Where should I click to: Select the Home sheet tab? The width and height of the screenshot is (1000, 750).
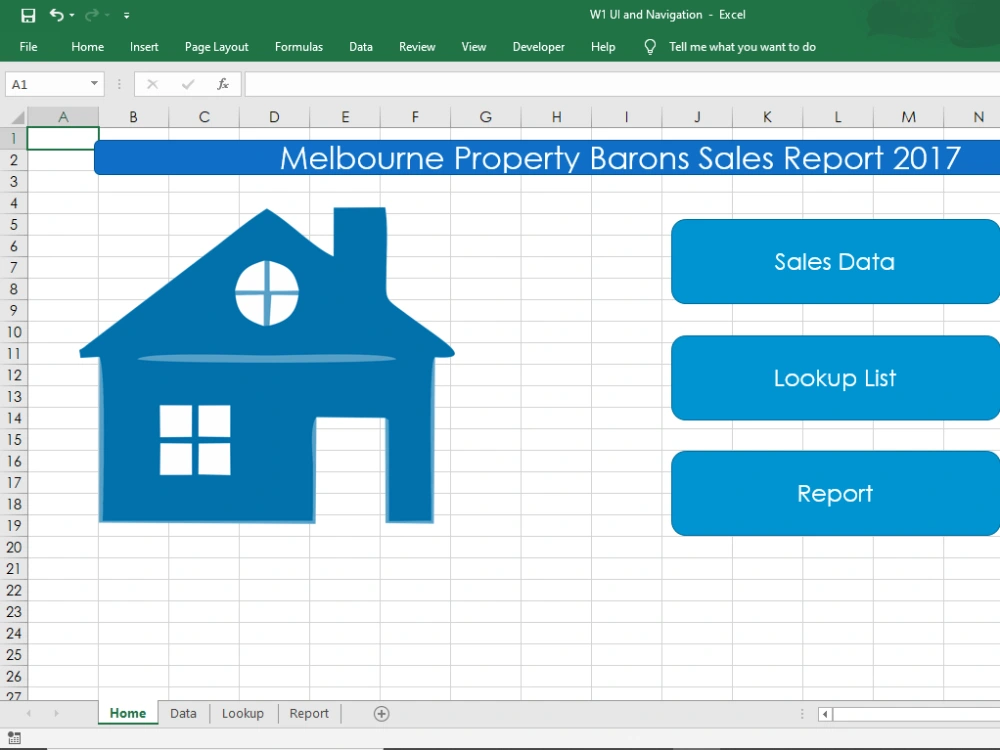coord(128,713)
